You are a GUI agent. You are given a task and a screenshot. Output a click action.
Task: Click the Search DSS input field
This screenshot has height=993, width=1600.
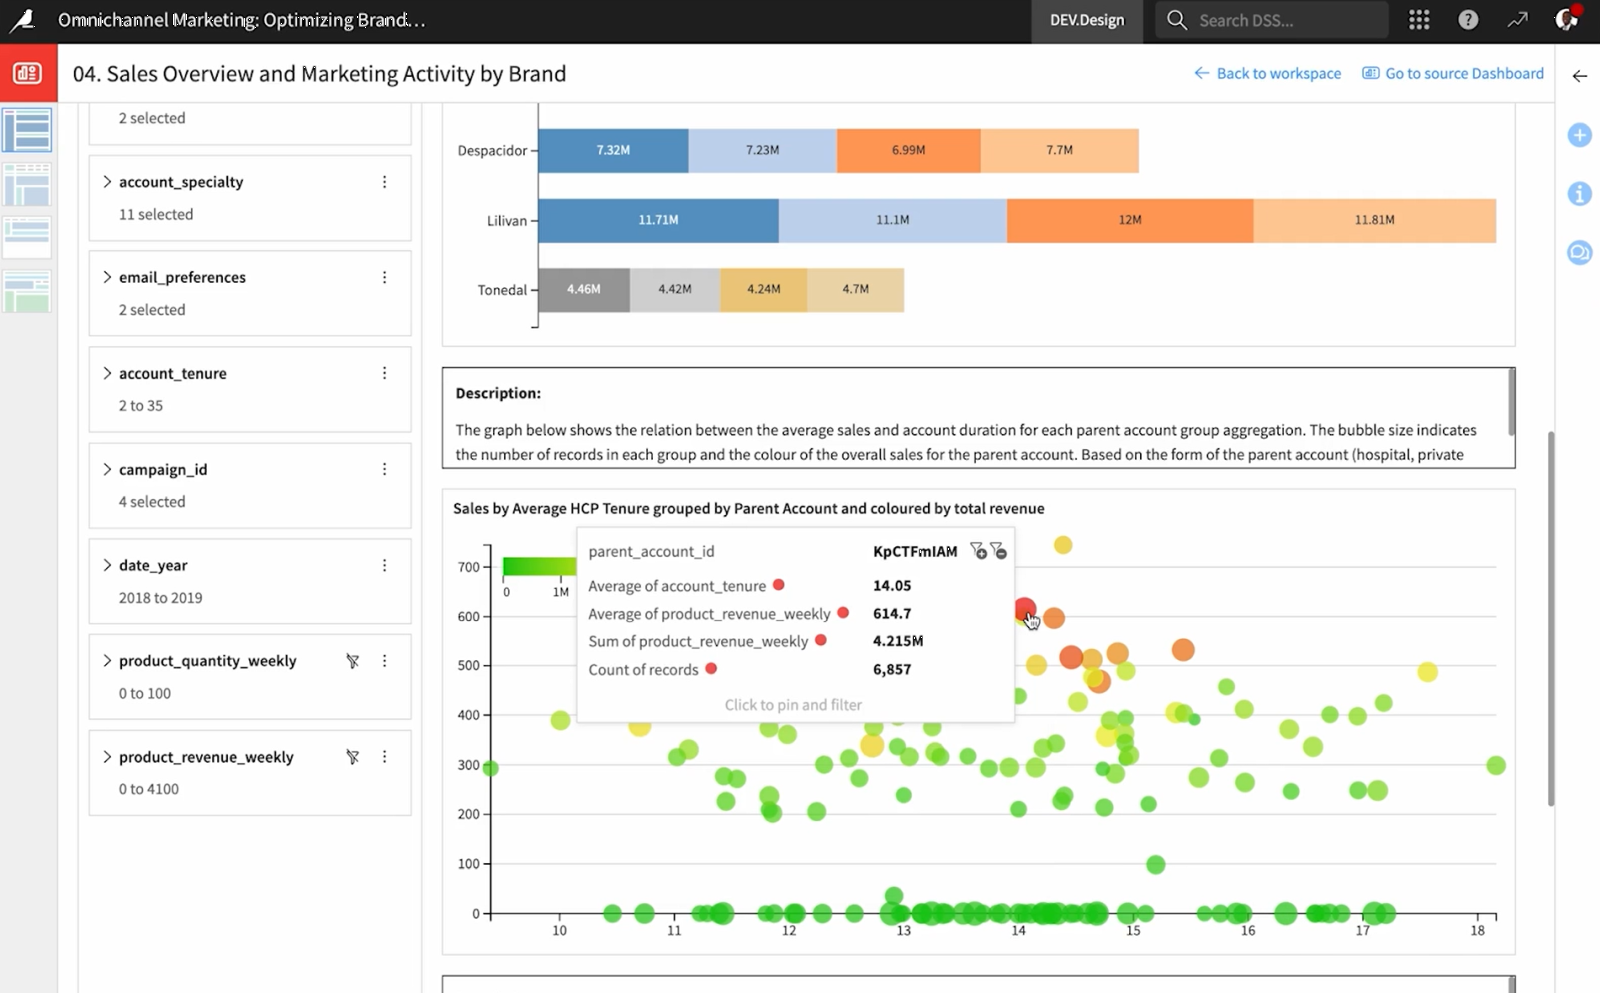pyautogui.click(x=1285, y=20)
